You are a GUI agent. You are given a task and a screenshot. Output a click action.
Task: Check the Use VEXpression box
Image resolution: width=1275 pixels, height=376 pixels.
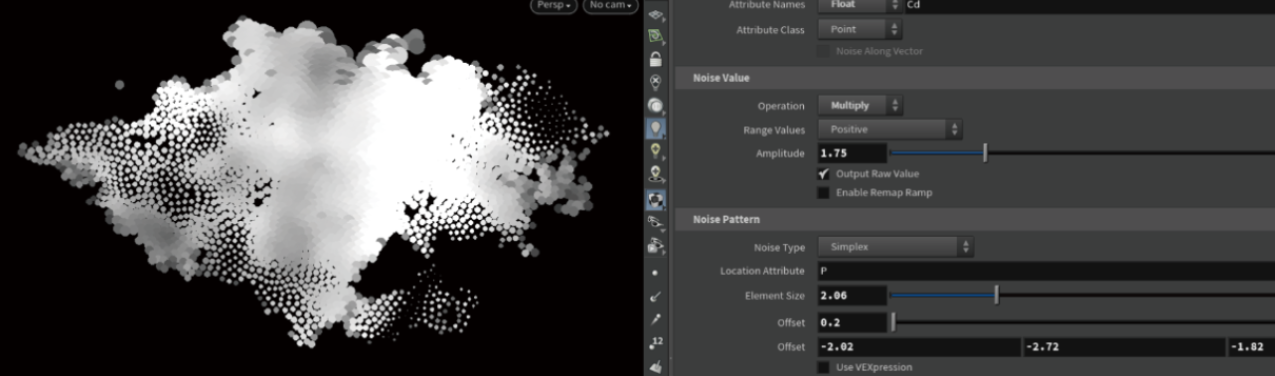click(824, 367)
